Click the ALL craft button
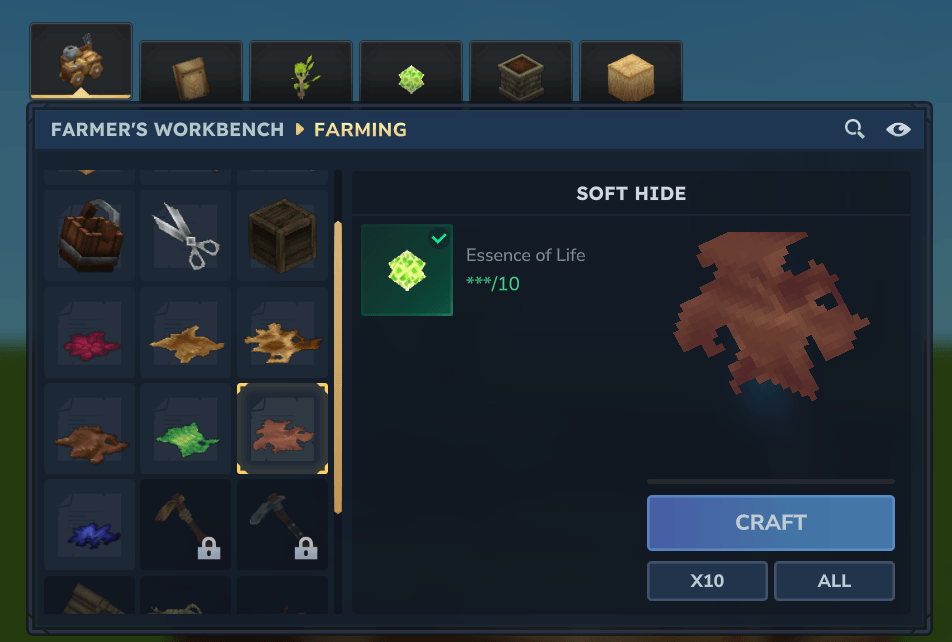The image size is (952, 642). pos(834,581)
